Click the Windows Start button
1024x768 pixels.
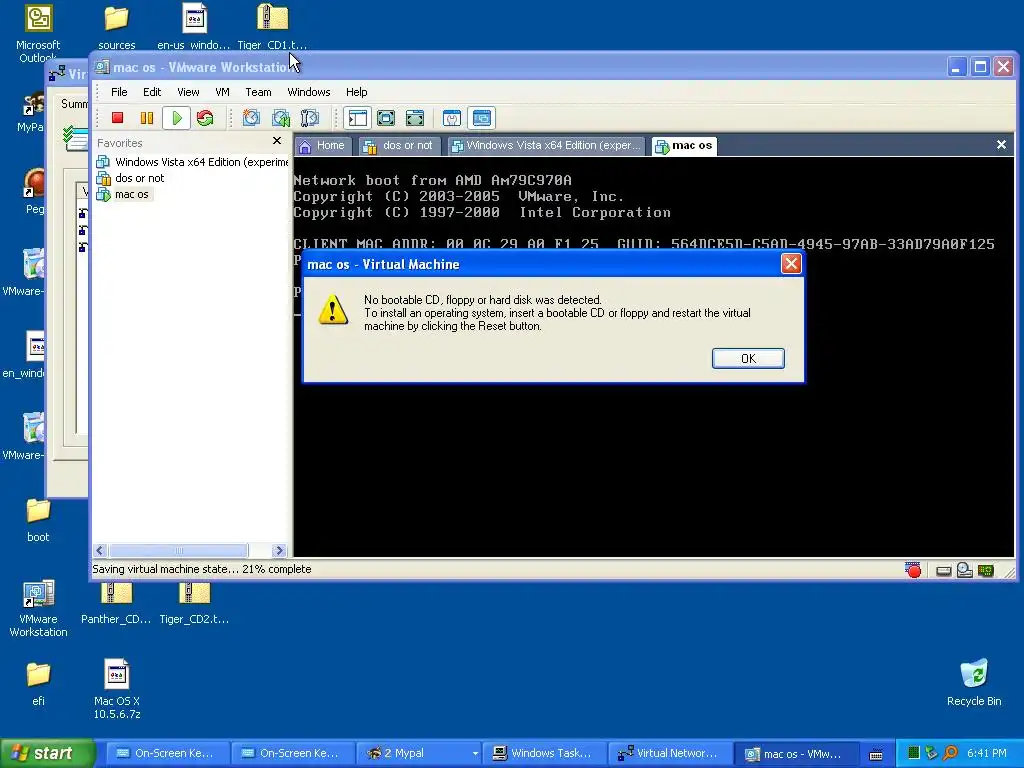pos(46,754)
